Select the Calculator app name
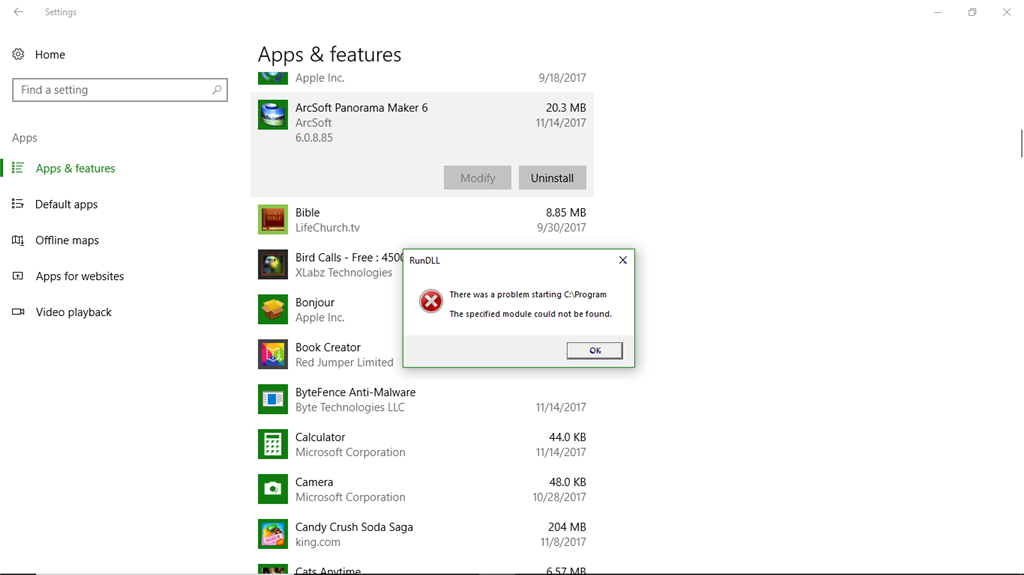1024x575 pixels. click(x=320, y=436)
